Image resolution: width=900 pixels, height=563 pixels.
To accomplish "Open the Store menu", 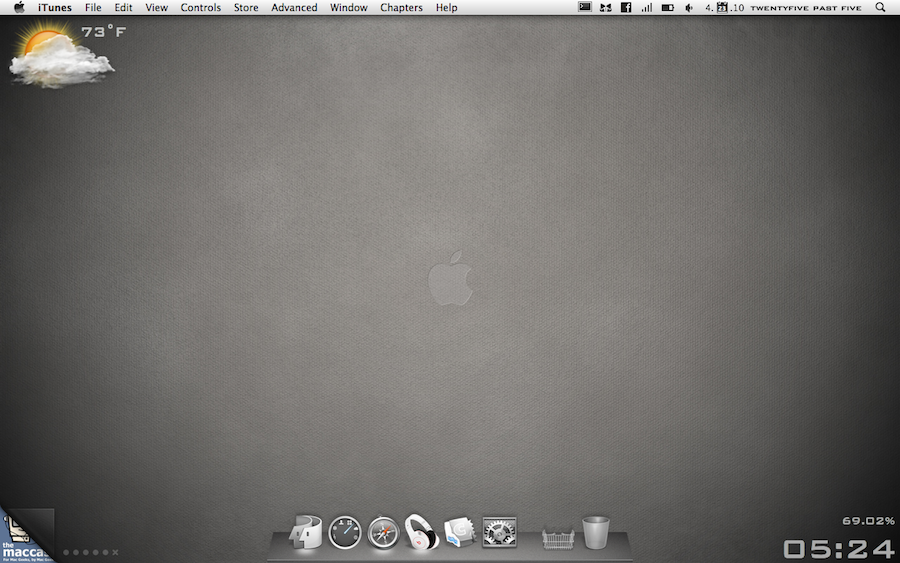I will click(246, 7).
